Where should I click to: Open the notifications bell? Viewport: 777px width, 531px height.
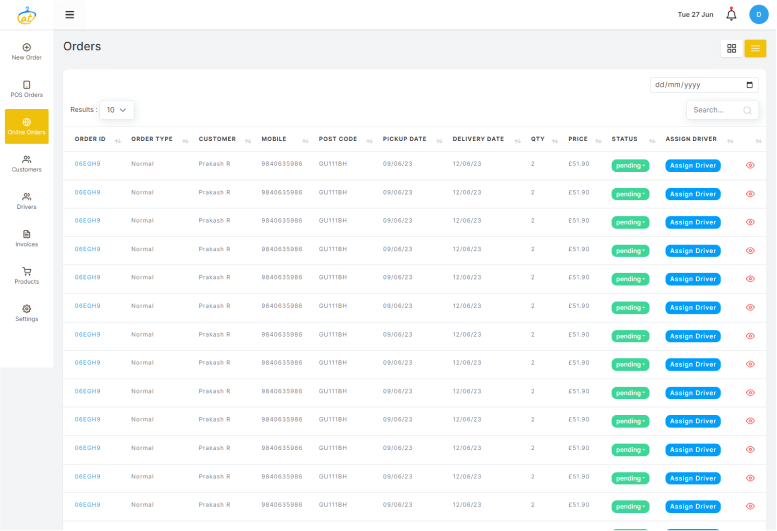(x=731, y=14)
